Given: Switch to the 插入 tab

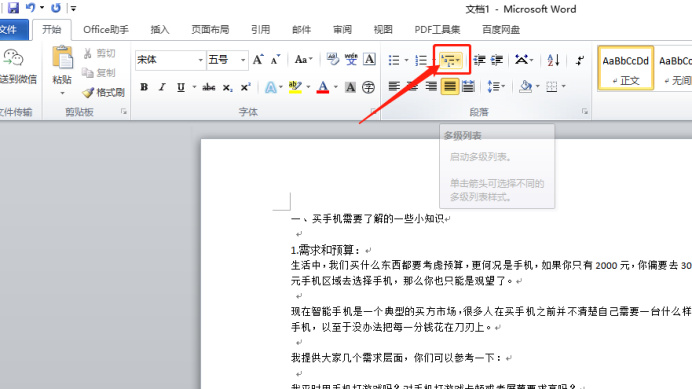Looking at the screenshot, I should [x=160, y=30].
